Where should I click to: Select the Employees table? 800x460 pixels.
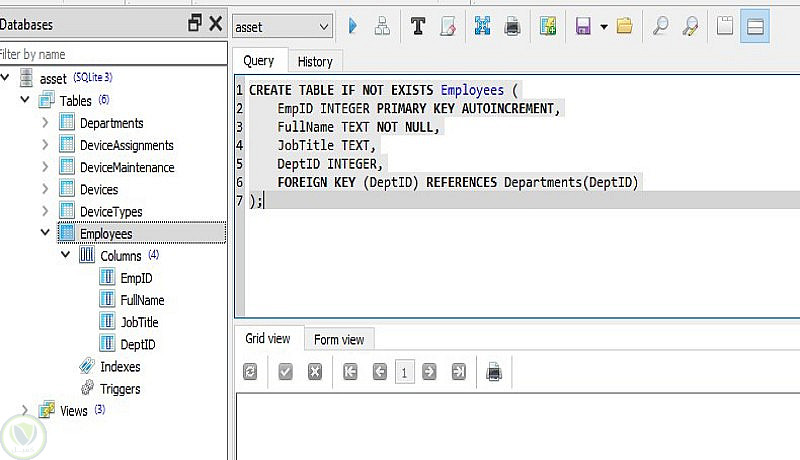[x=106, y=234]
